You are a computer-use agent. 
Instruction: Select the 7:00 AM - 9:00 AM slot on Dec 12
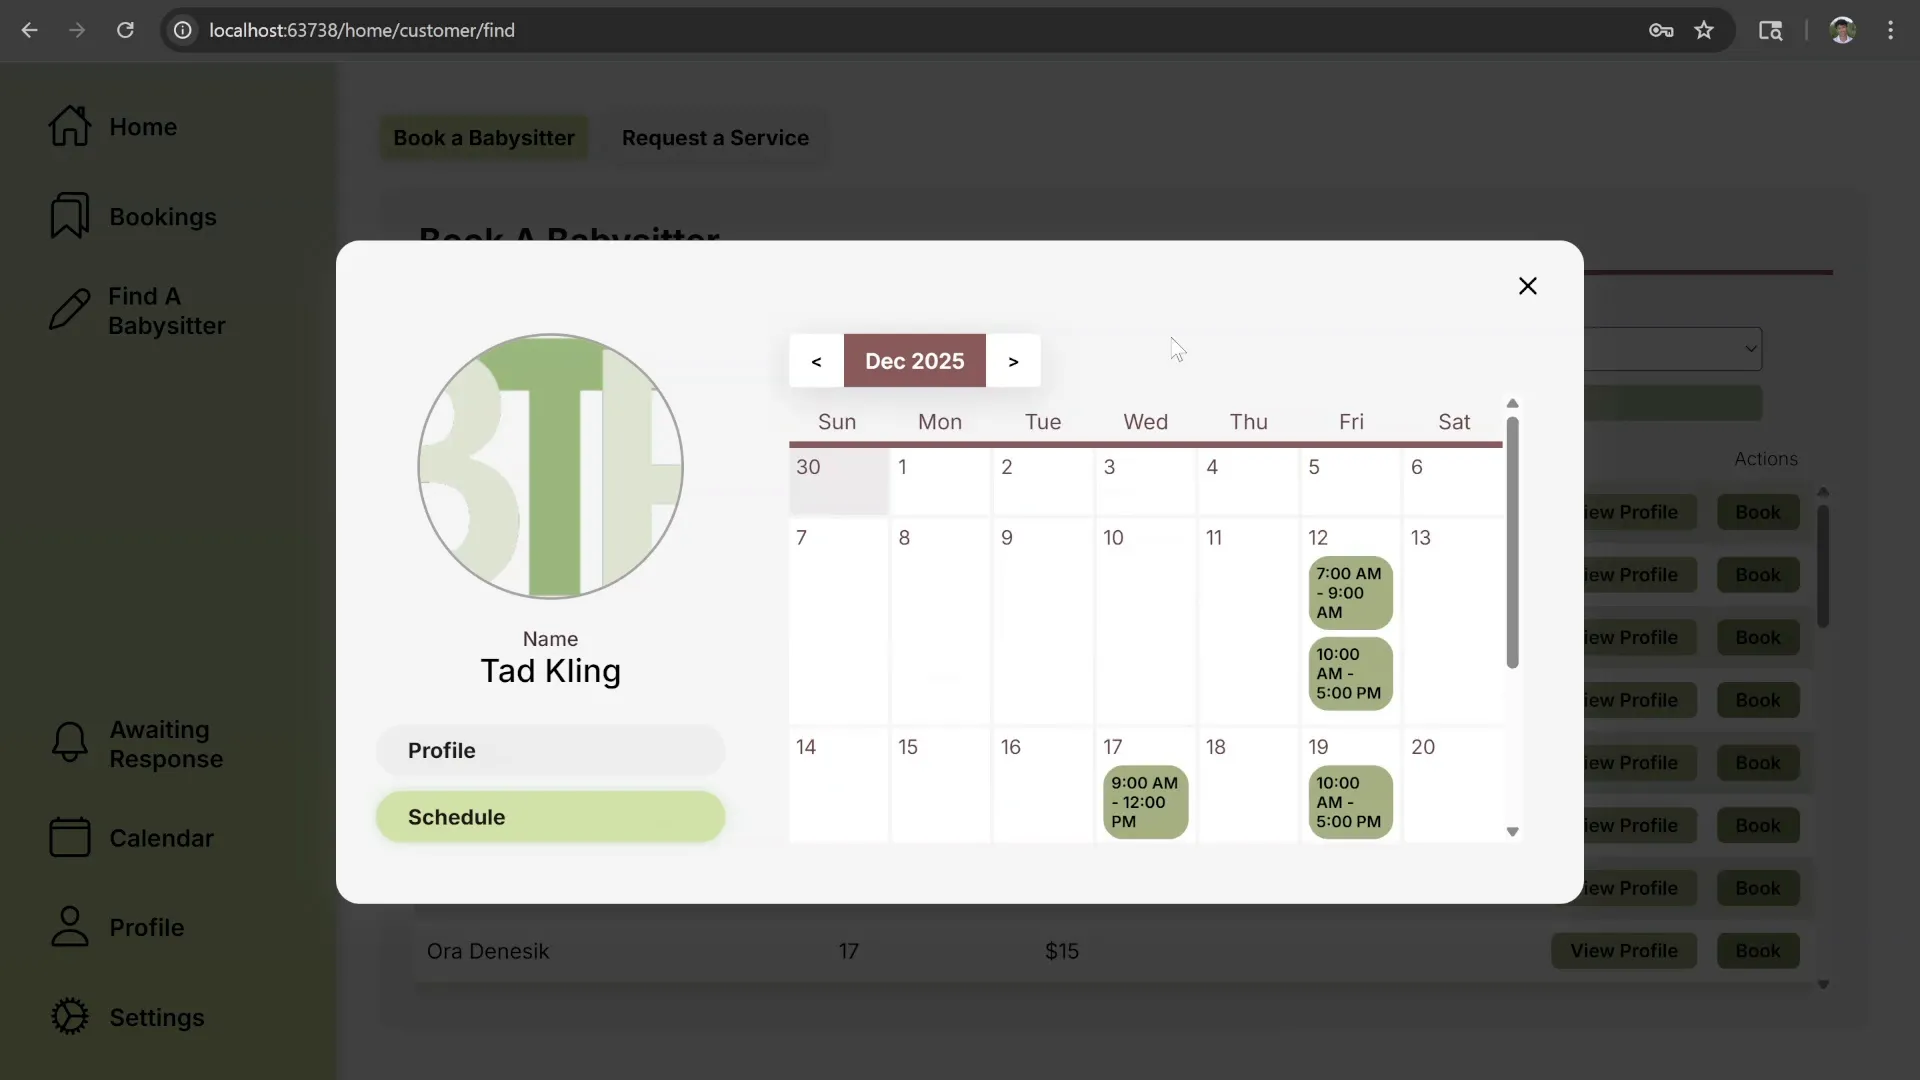[1350, 593]
